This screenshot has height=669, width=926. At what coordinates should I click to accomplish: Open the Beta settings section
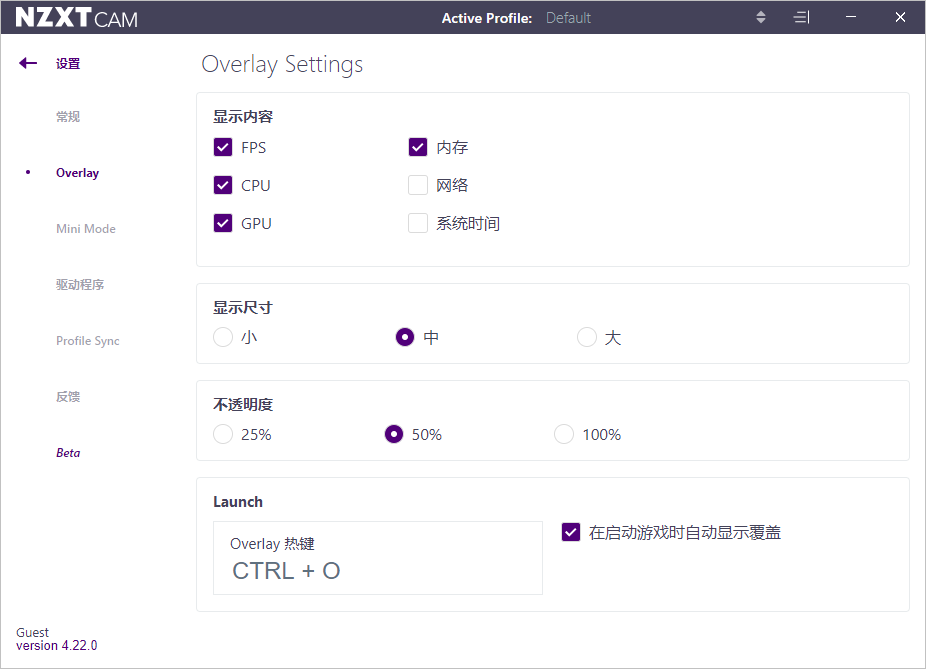click(68, 452)
